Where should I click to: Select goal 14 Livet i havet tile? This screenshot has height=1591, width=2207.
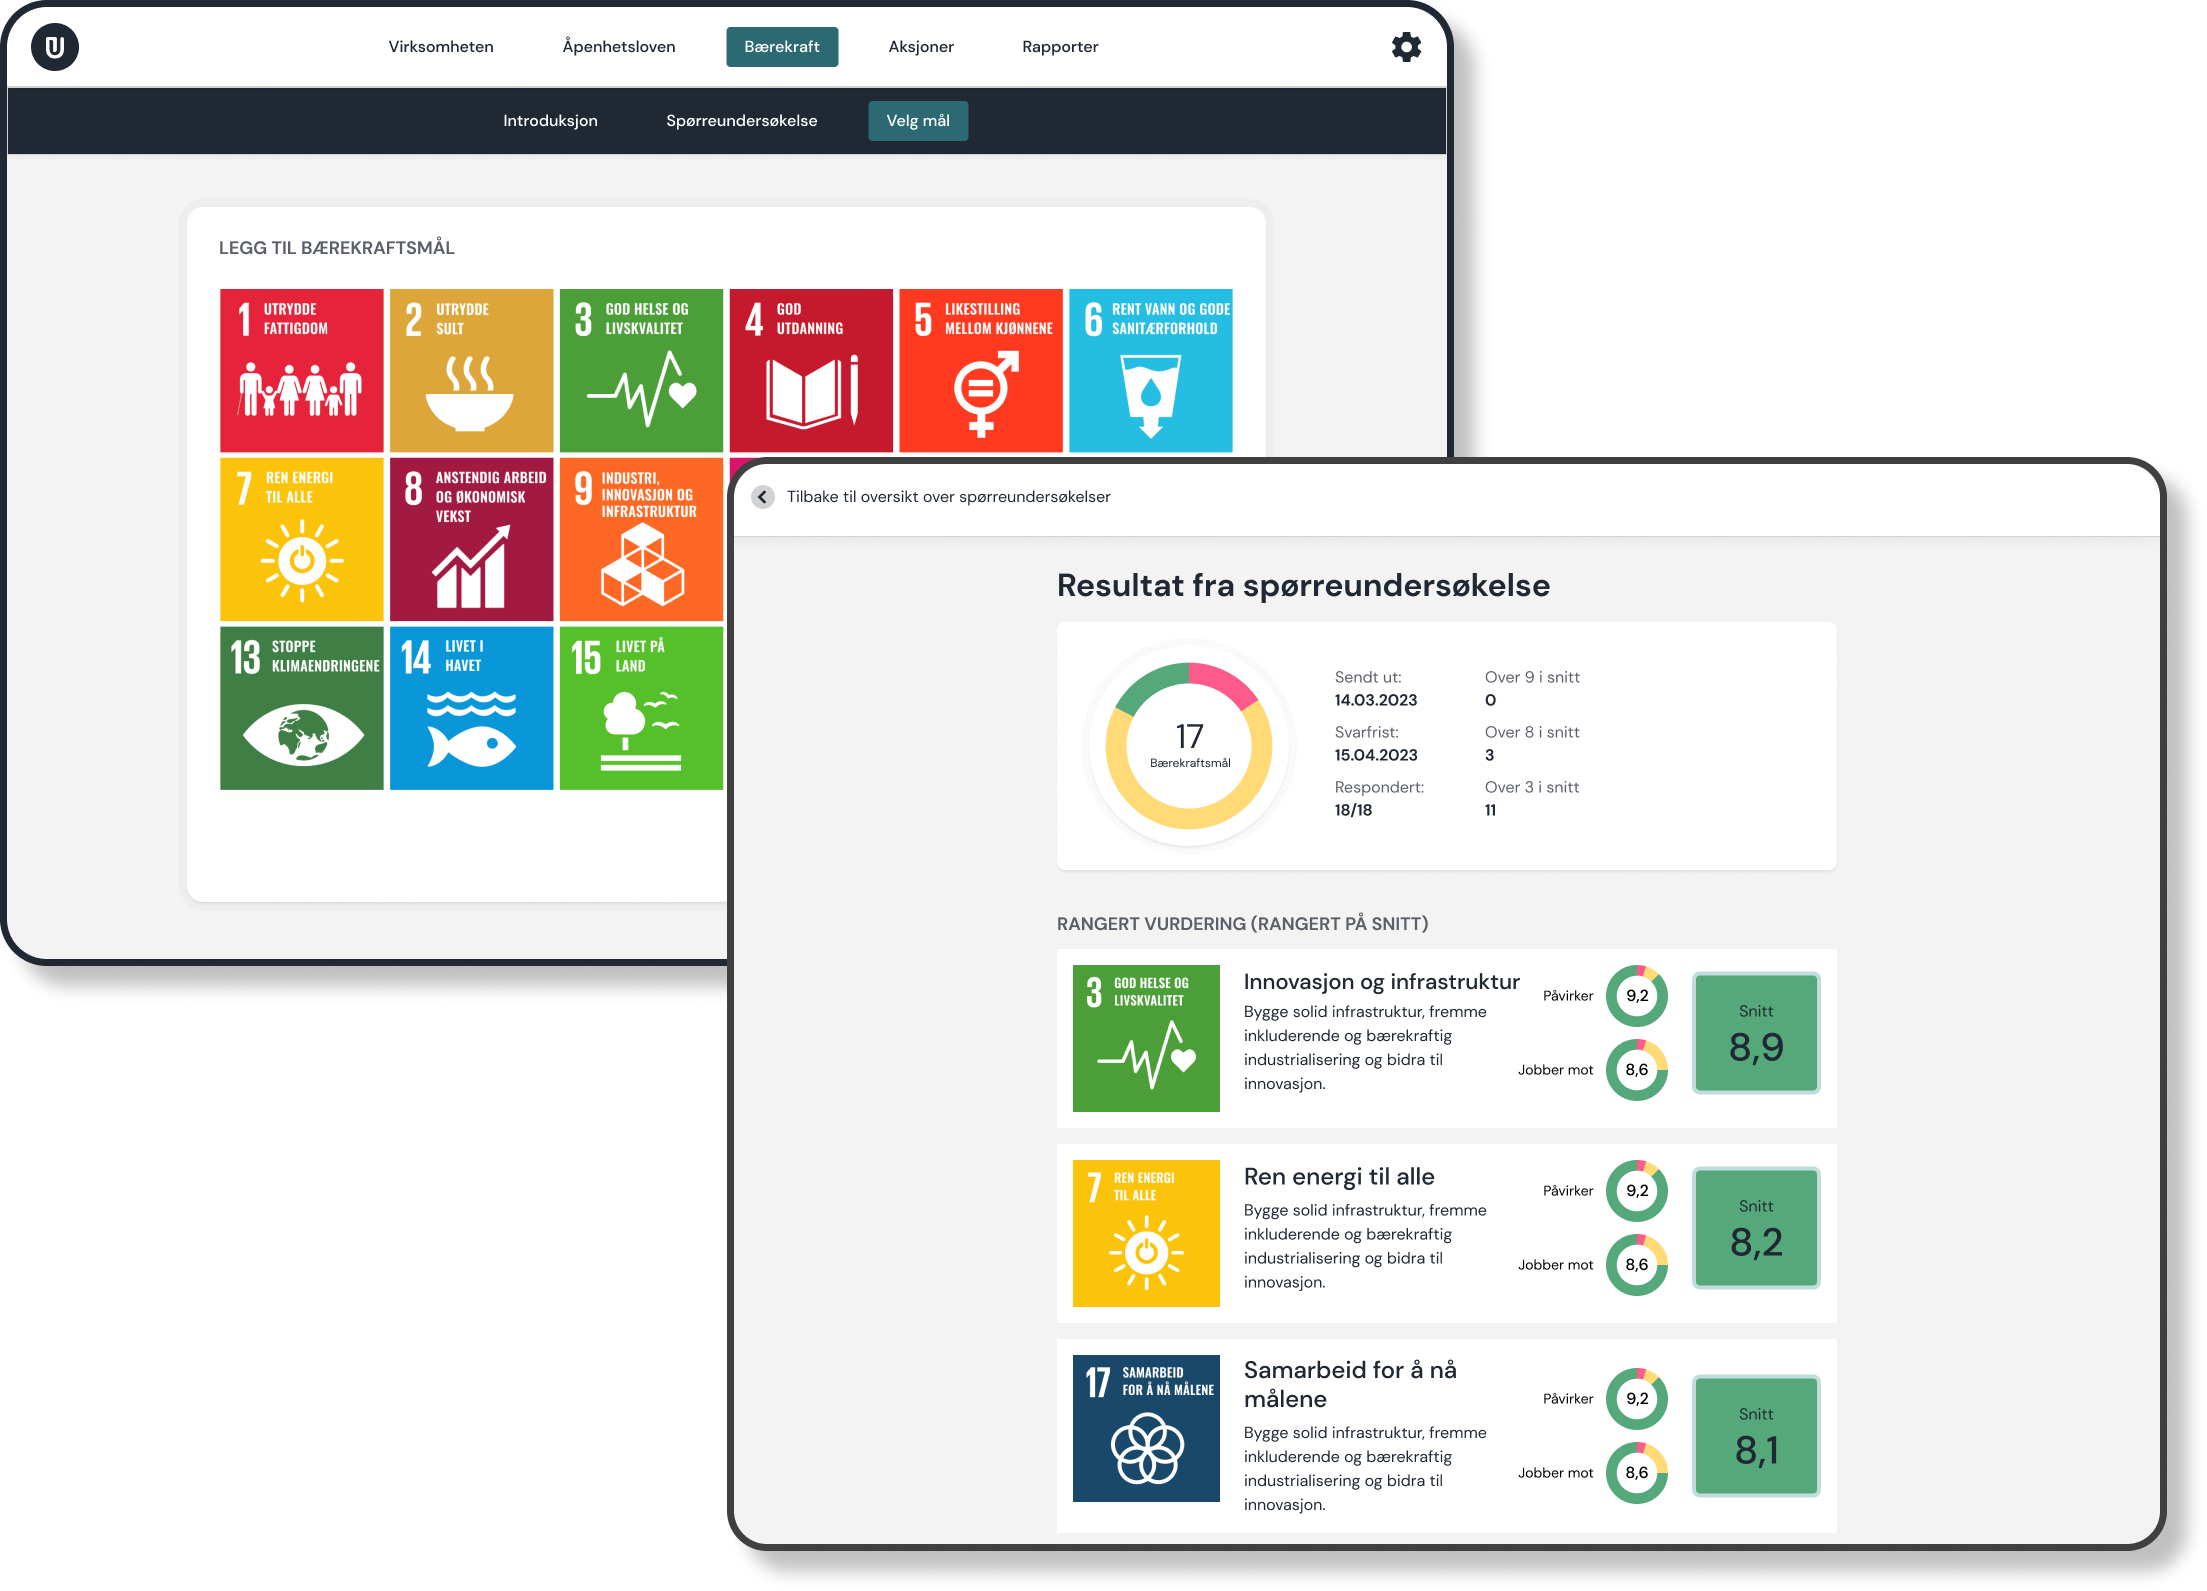pos(471,708)
